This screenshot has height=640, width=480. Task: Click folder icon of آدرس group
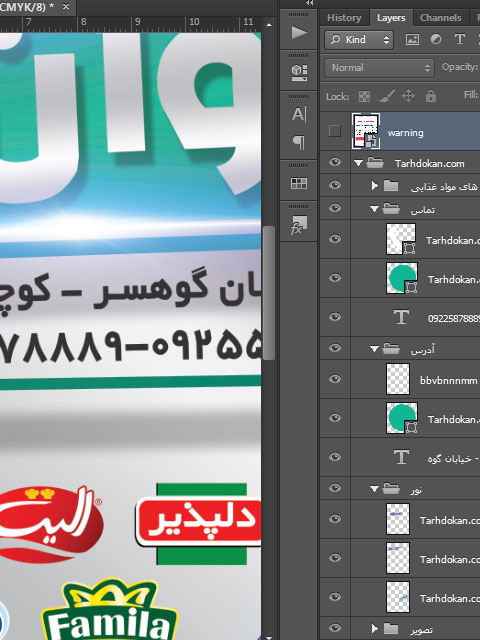391,349
